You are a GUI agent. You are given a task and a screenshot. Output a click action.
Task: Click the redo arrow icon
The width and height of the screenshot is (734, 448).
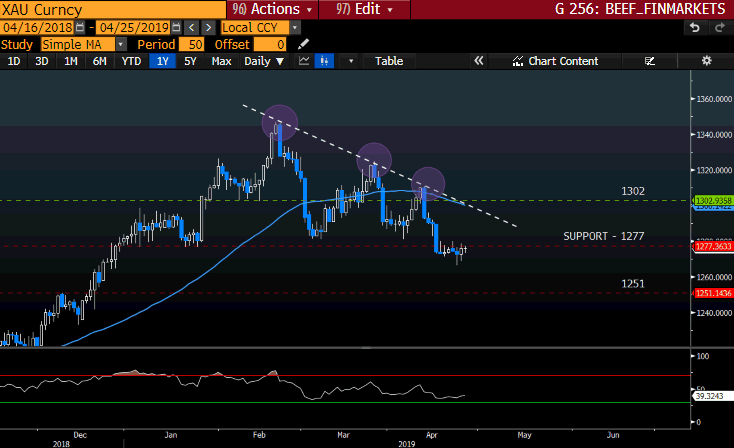point(720,28)
